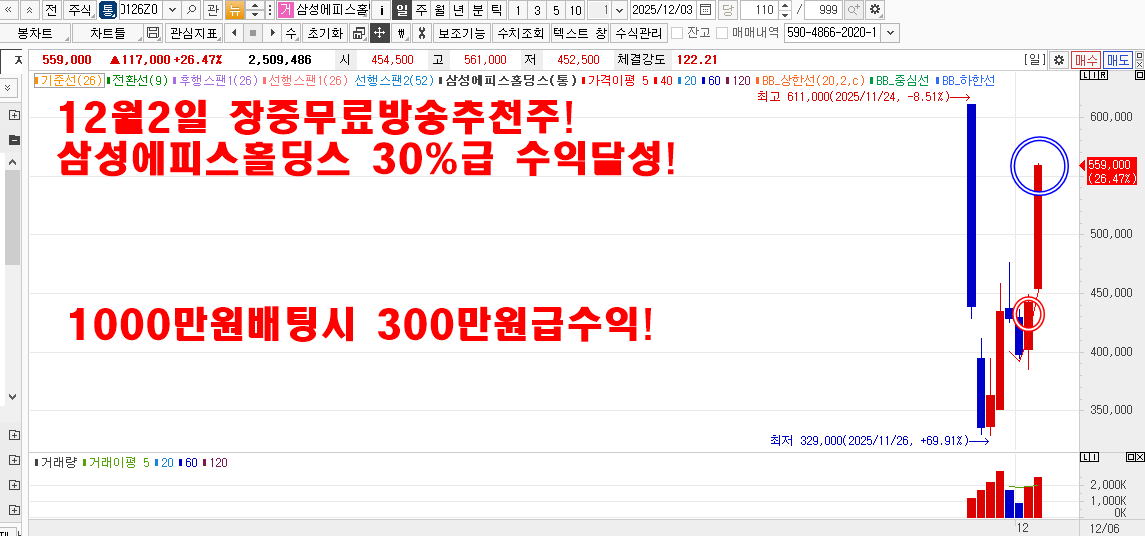Expand the stock code history dropdown
1145x536 pixels.
coord(173,10)
